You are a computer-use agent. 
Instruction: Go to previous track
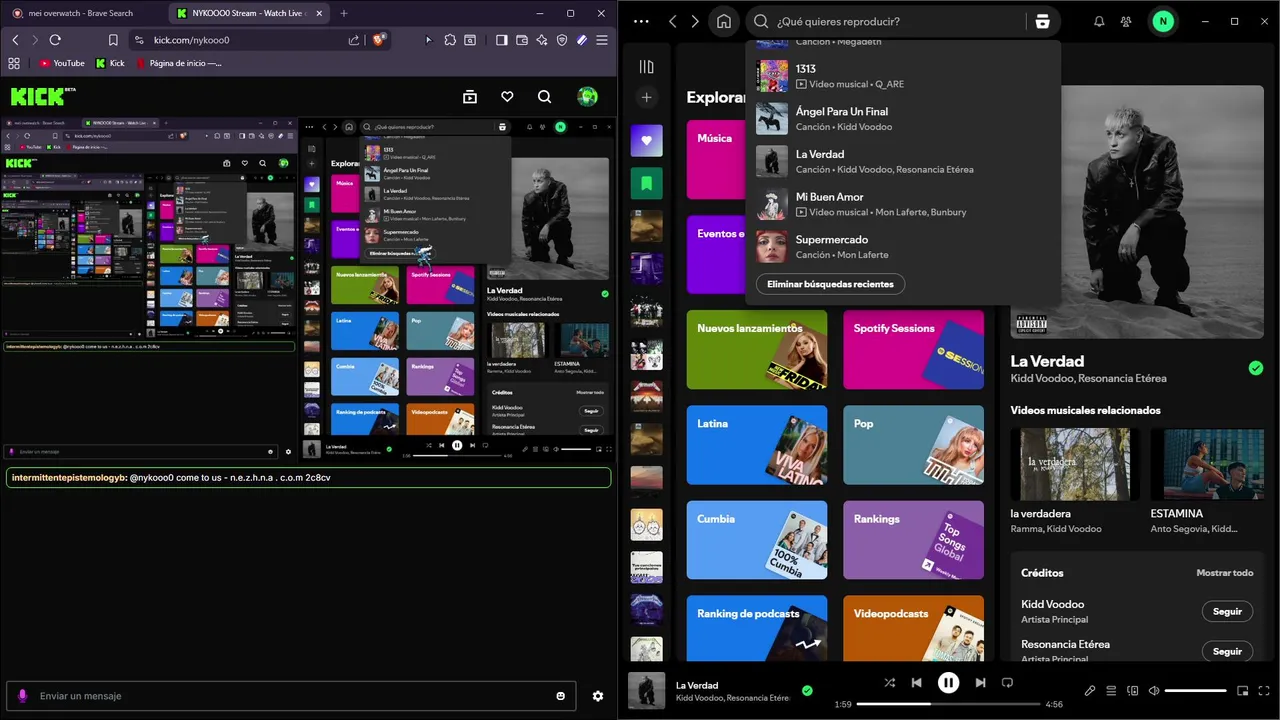pos(916,683)
